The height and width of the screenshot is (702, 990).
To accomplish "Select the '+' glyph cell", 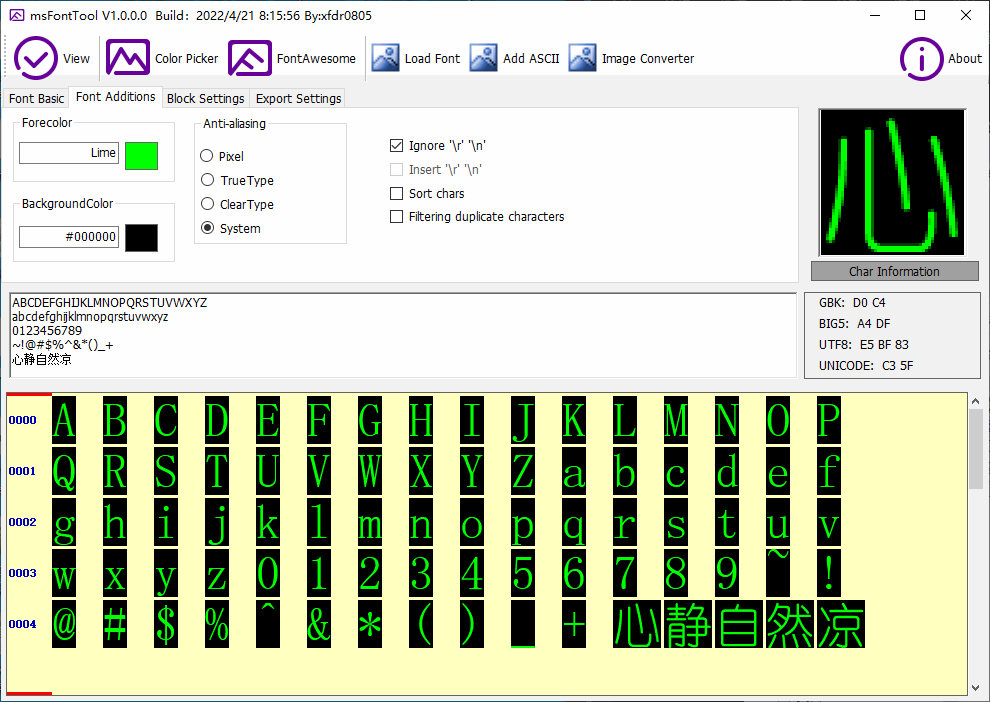I will coord(574,624).
